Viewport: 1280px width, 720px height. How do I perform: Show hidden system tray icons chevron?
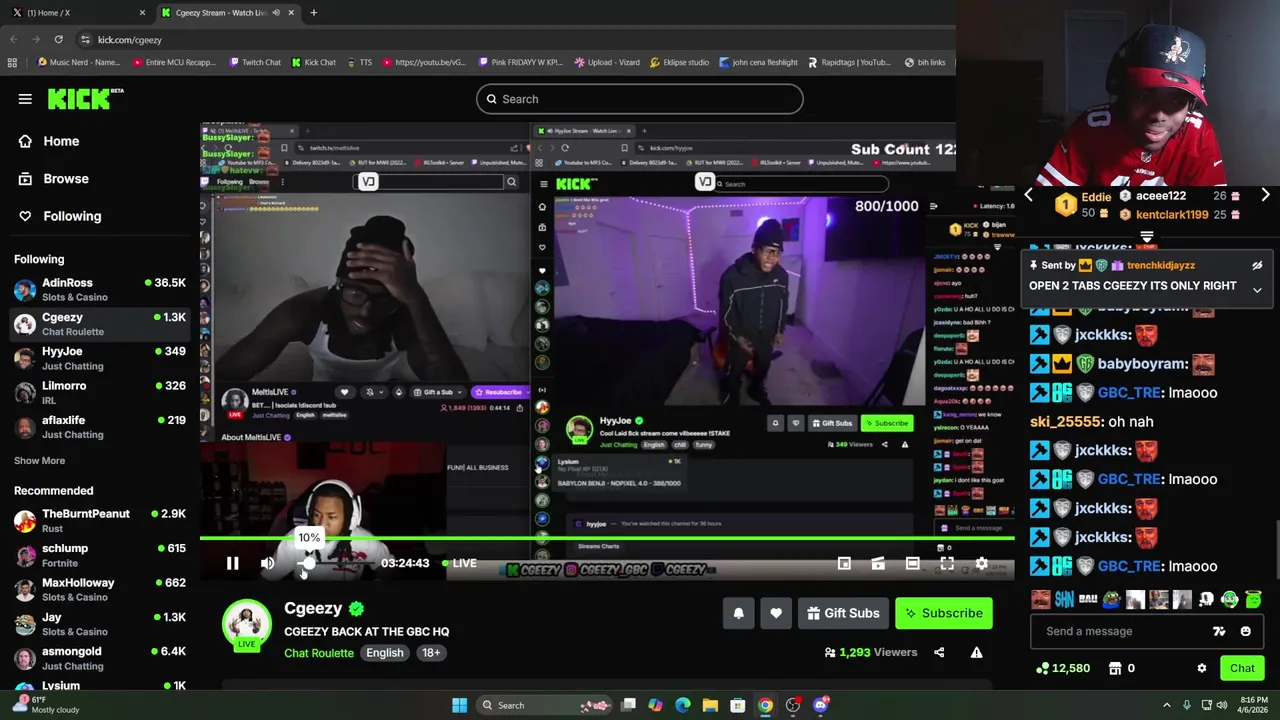1166,705
